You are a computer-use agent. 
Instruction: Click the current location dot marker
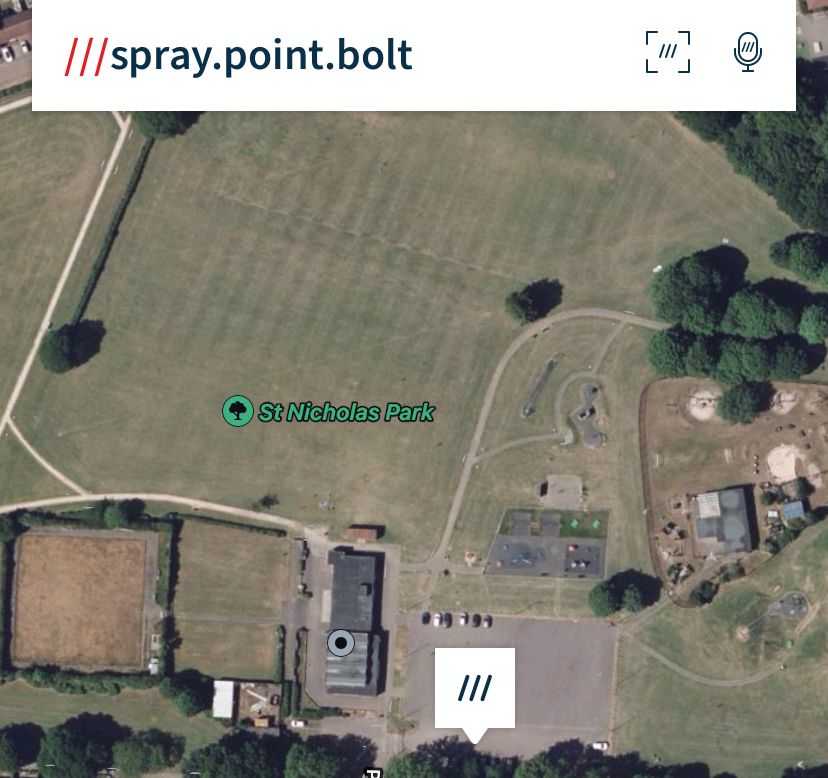pyautogui.click(x=341, y=643)
